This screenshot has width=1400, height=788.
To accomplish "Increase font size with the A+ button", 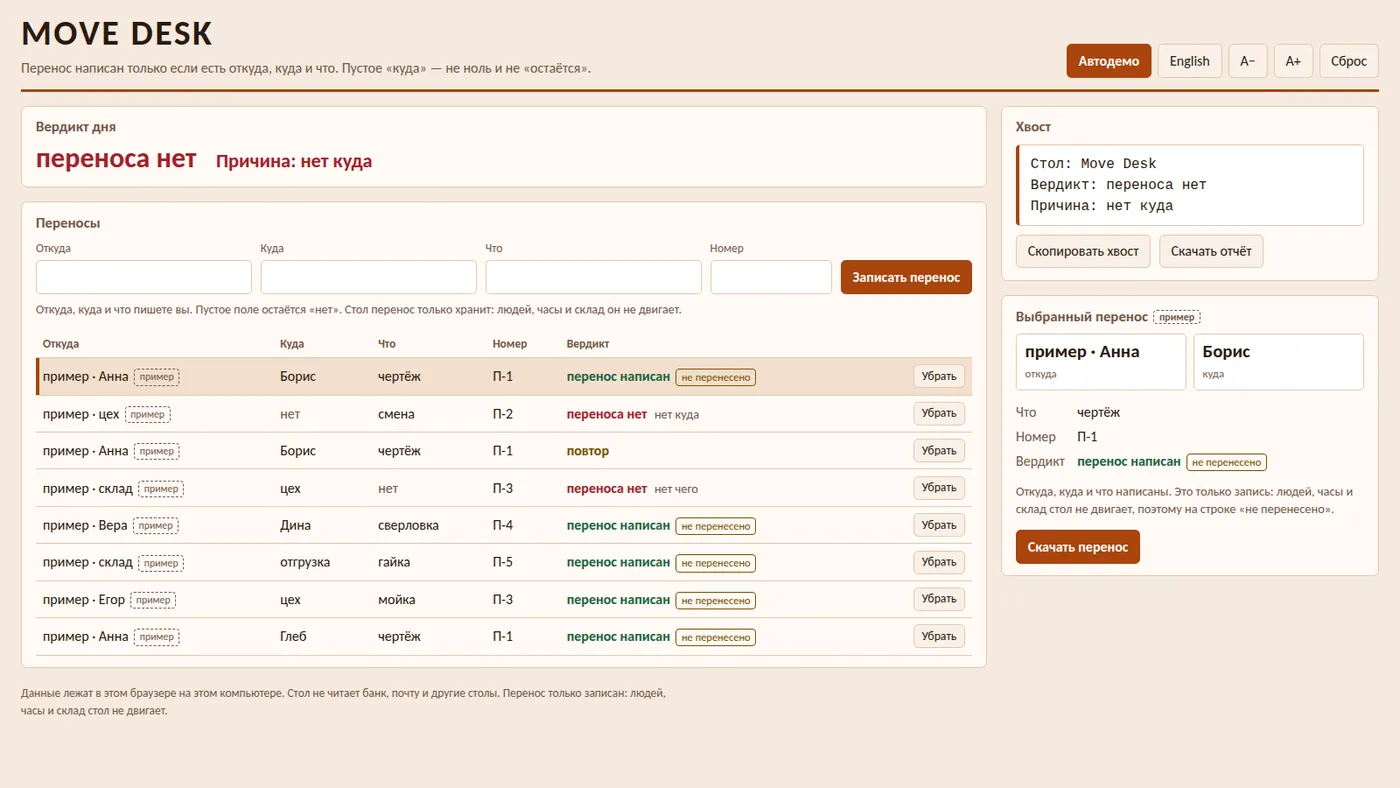I will (x=1293, y=61).
